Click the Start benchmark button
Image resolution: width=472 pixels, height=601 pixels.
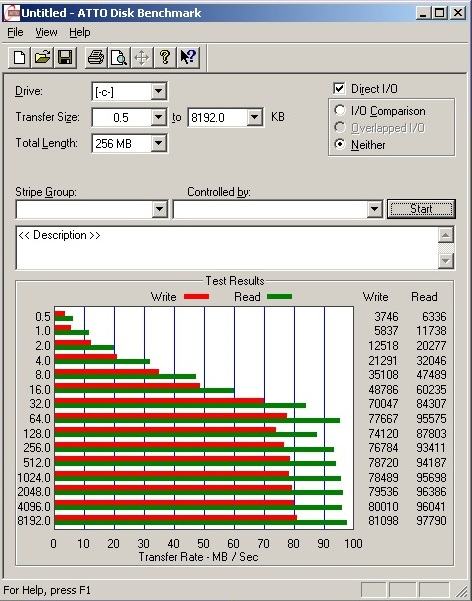click(421, 209)
